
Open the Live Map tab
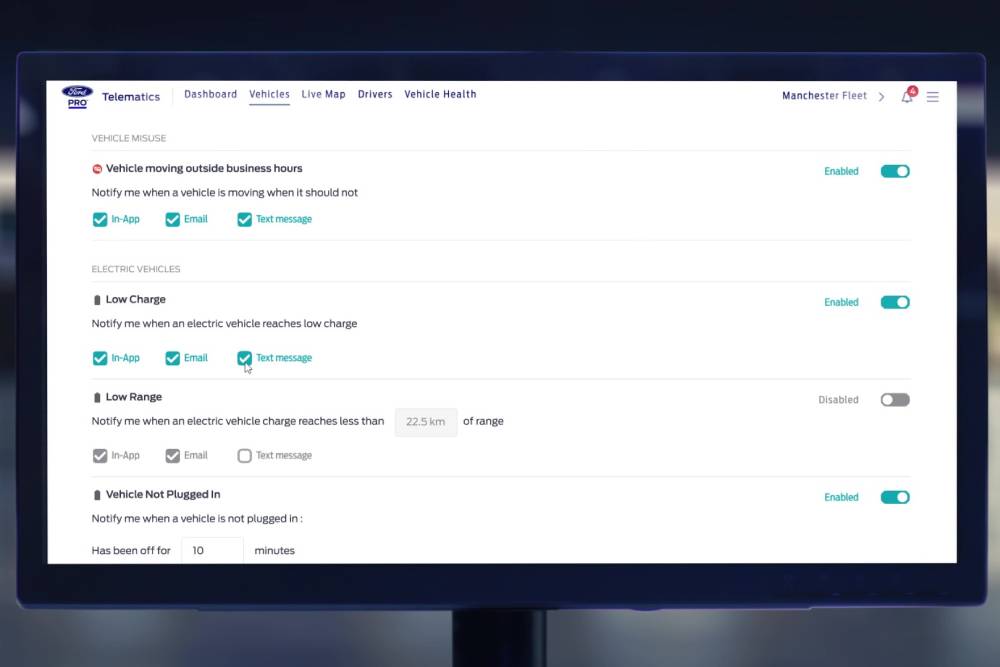click(323, 95)
